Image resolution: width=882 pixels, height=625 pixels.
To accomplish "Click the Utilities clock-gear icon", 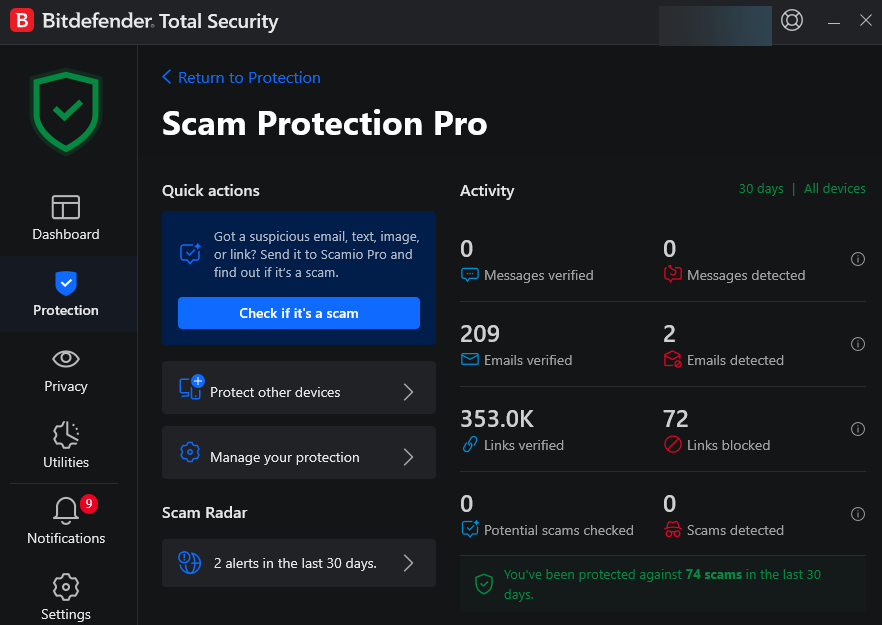I will [66, 435].
